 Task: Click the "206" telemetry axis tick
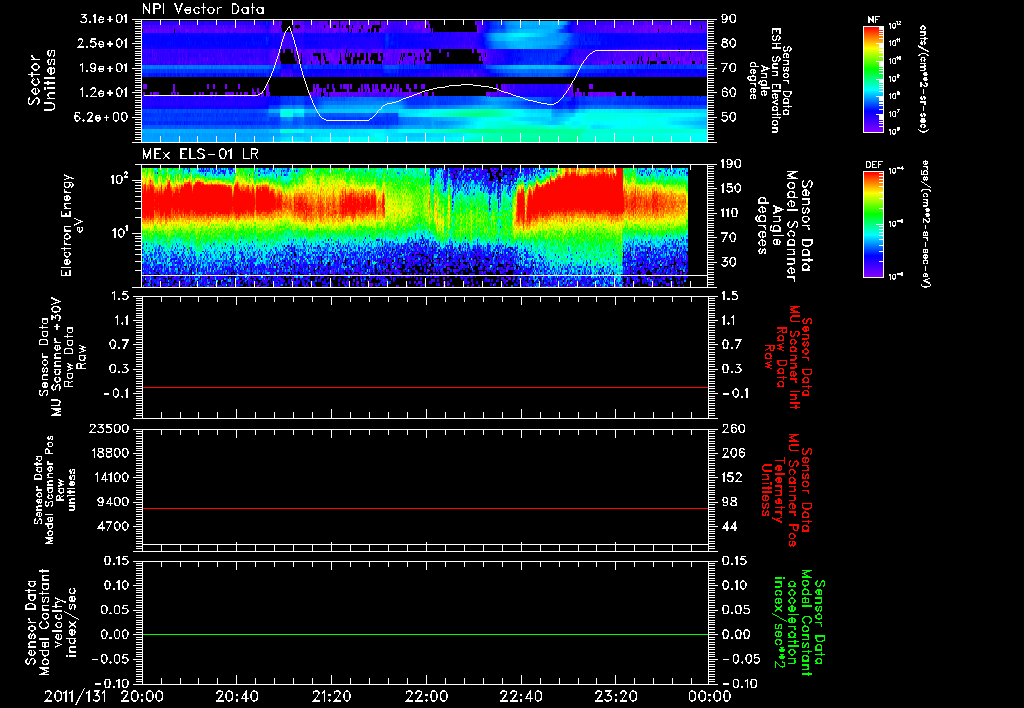pyautogui.click(x=733, y=453)
